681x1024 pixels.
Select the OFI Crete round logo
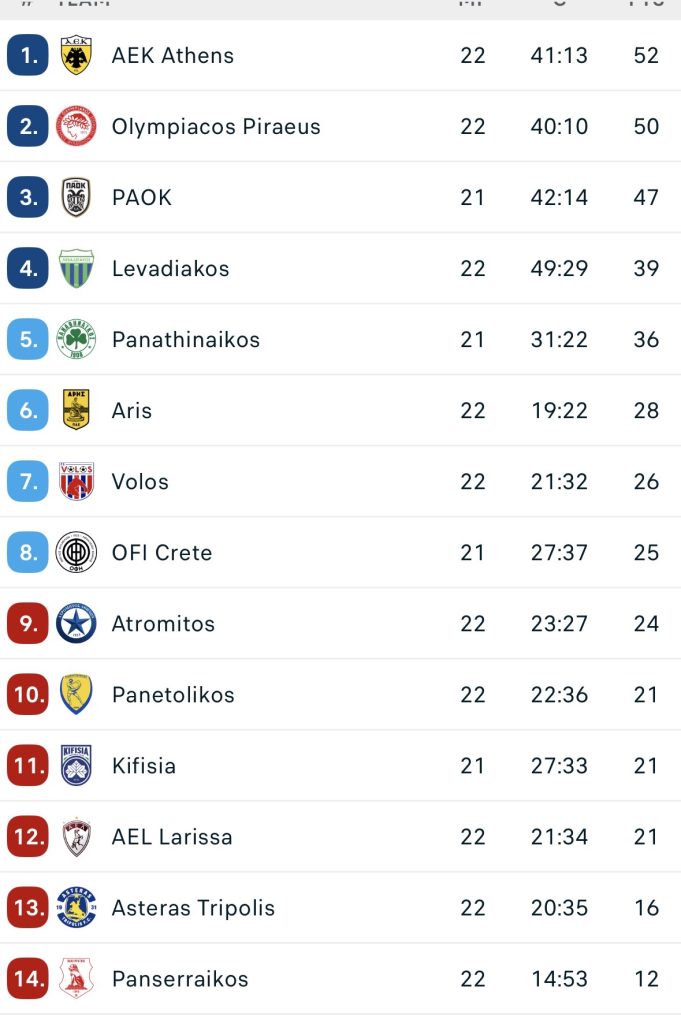click(x=76, y=553)
